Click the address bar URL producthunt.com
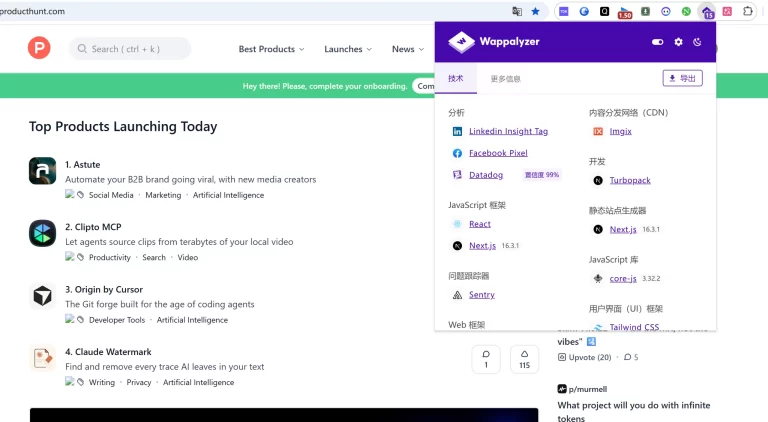This screenshot has width=768, height=422. 32,11
